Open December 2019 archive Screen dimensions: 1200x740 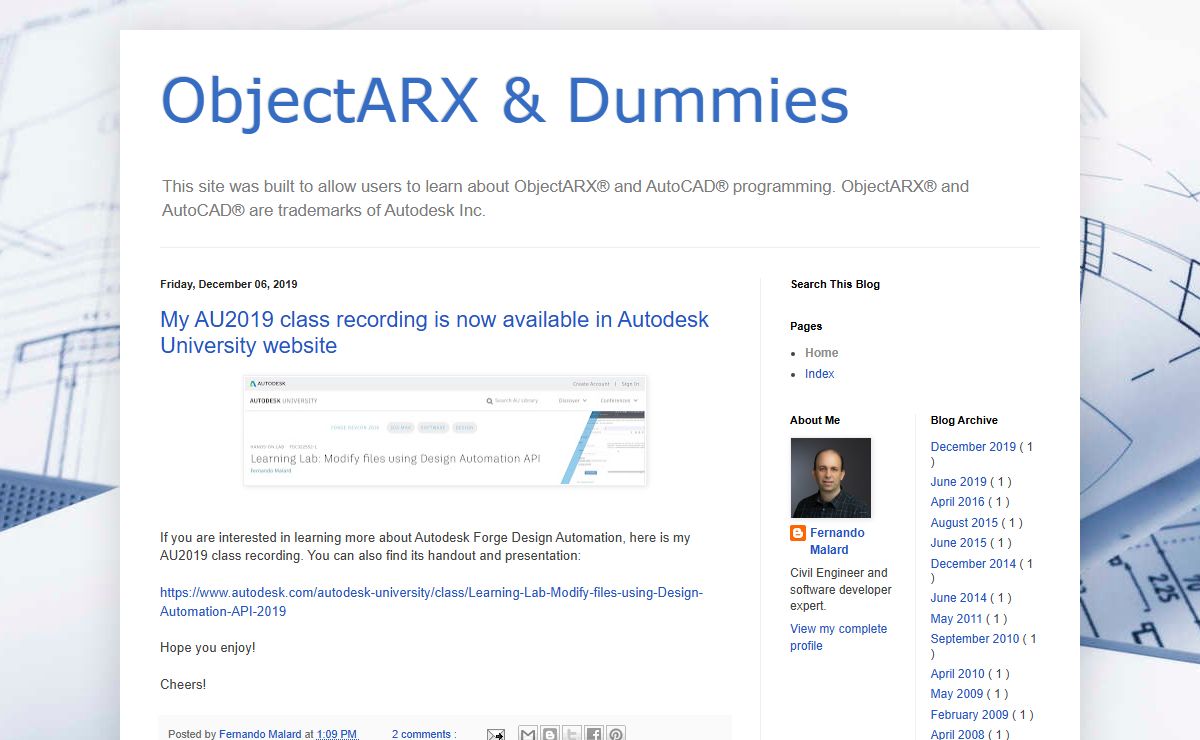[973, 447]
